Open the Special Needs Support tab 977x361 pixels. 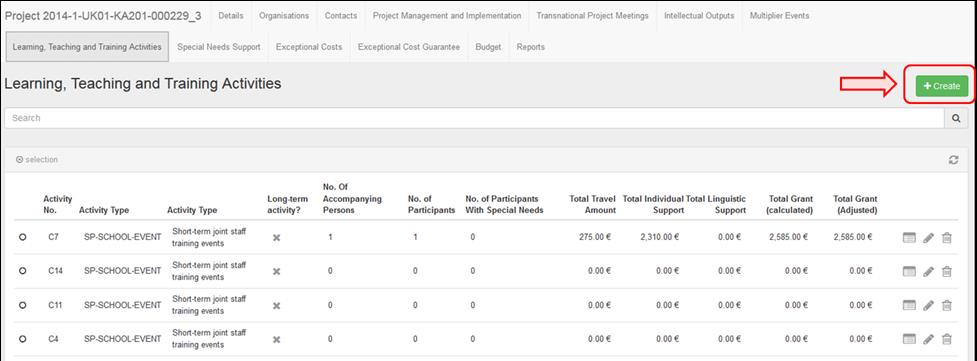pos(219,47)
